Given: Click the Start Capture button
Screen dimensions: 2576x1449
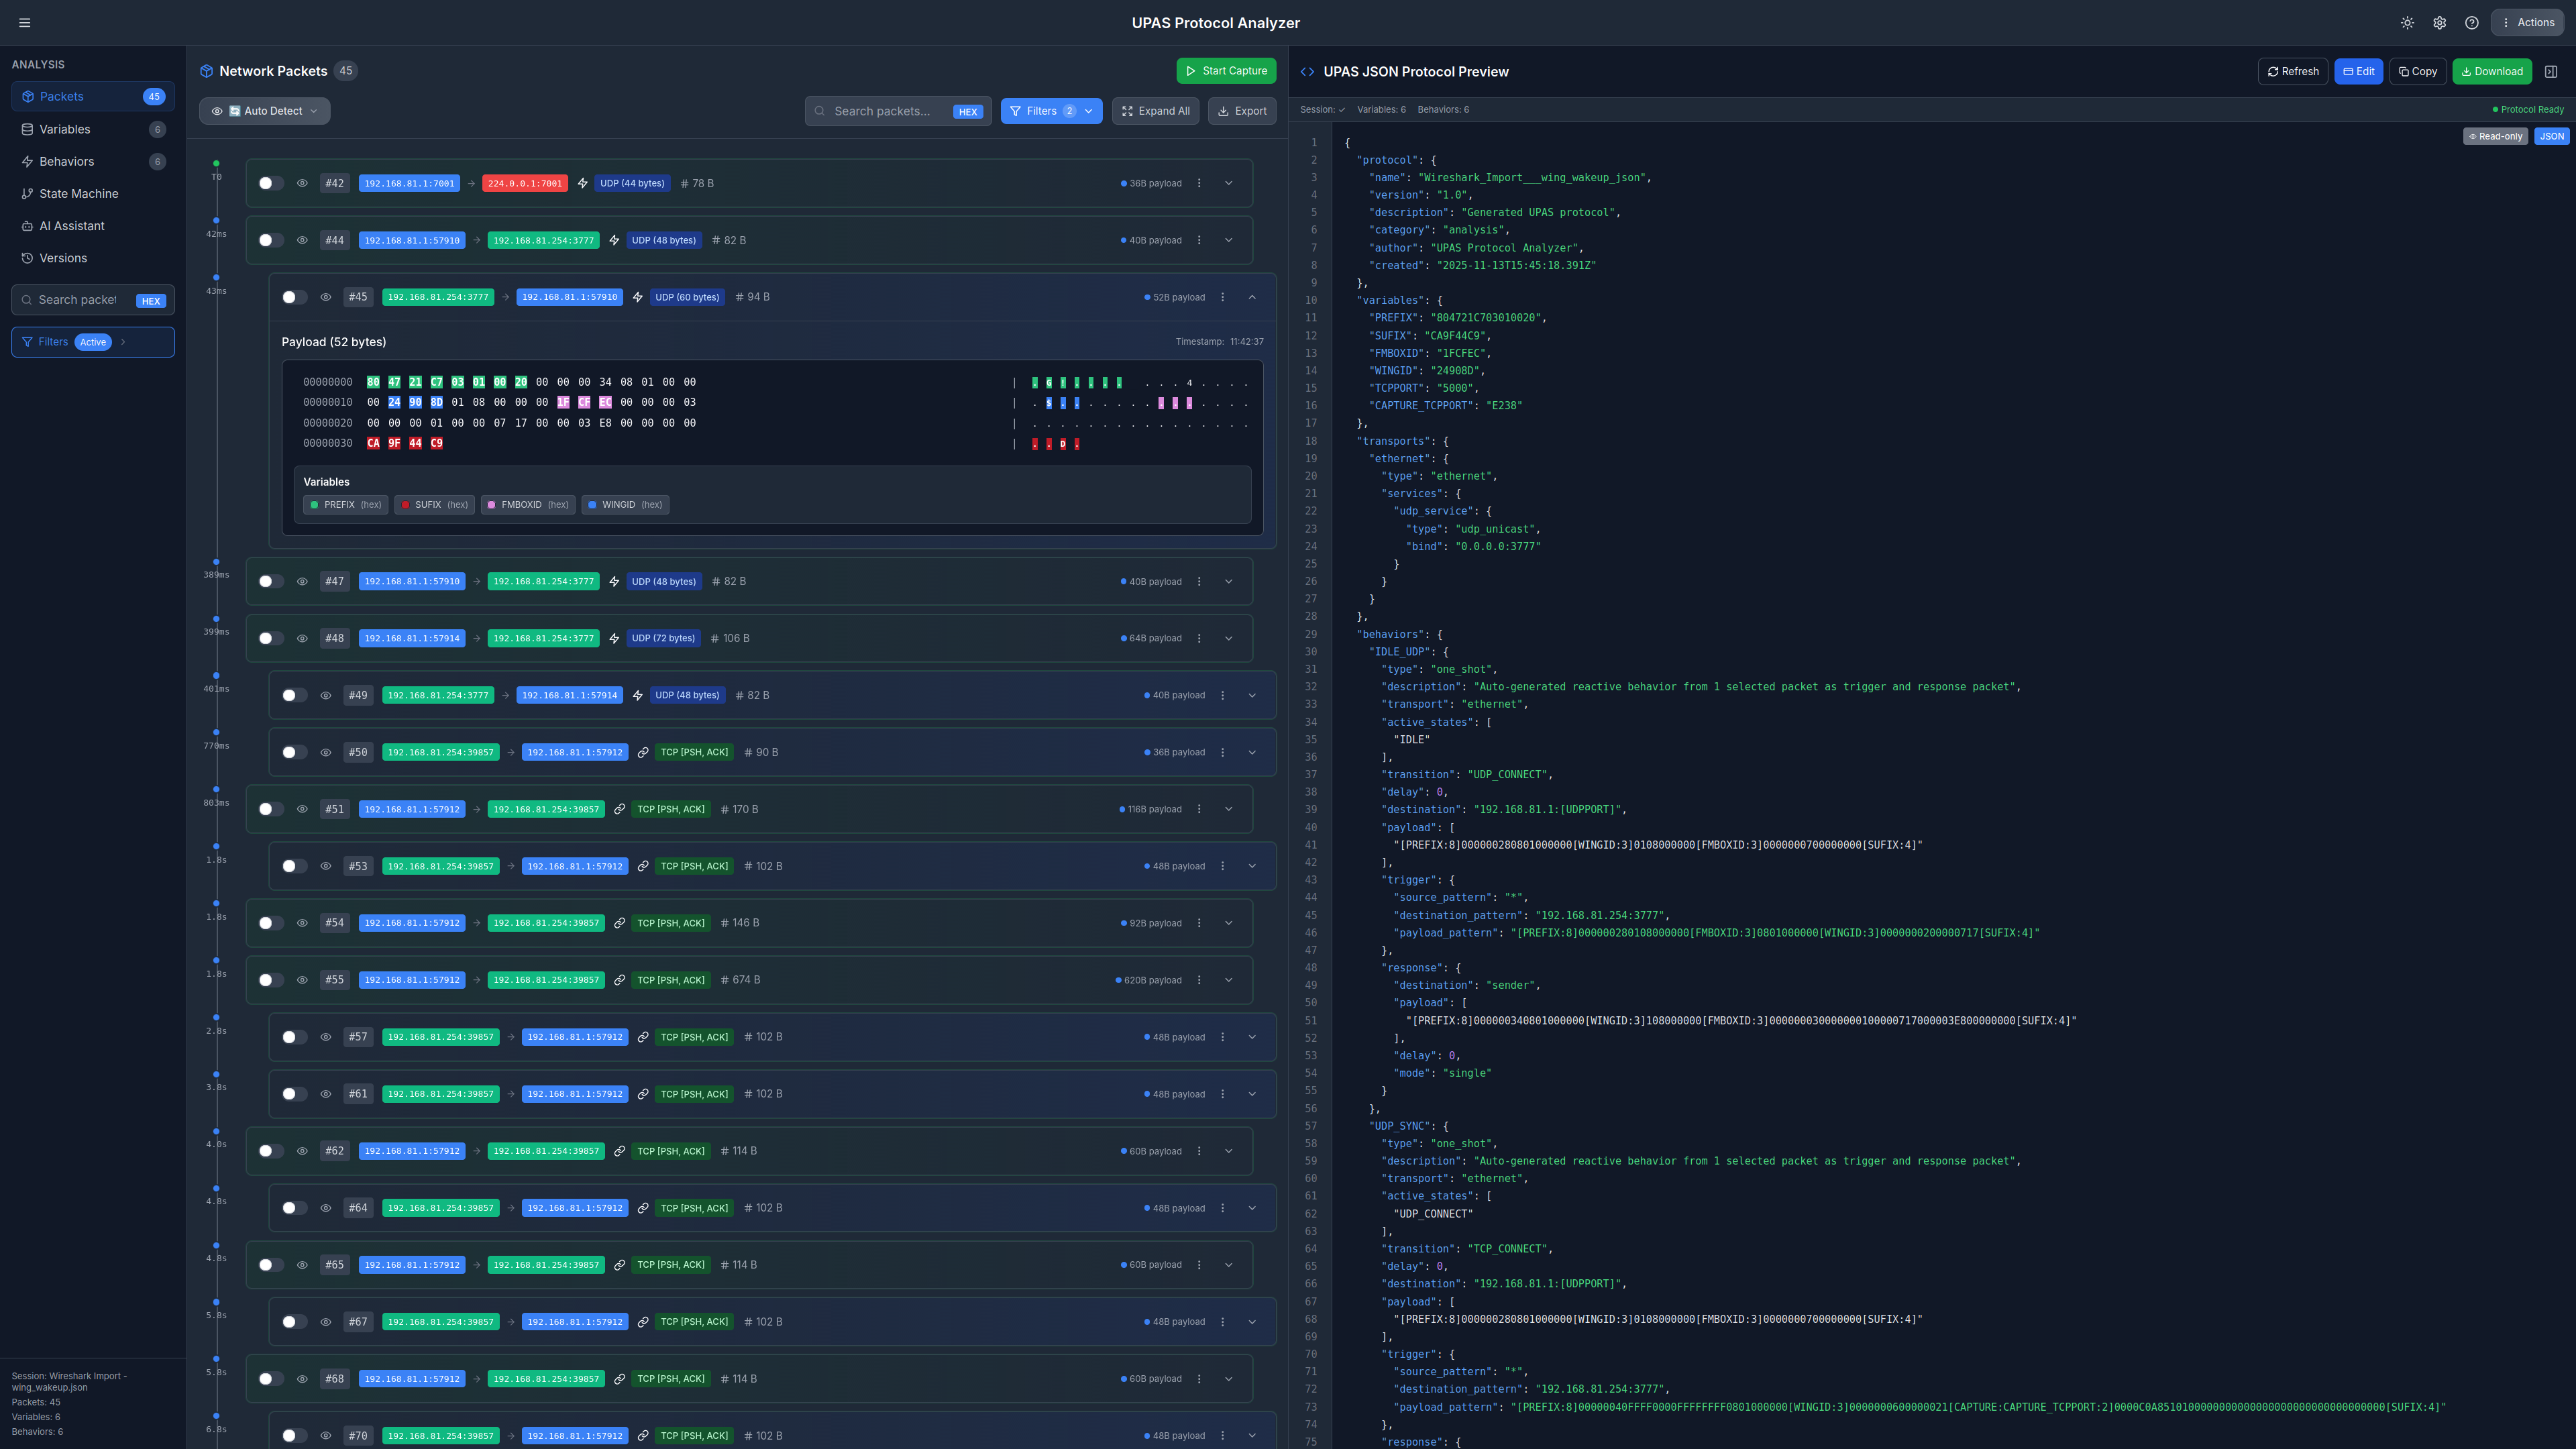Looking at the screenshot, I should [1226, 71].
